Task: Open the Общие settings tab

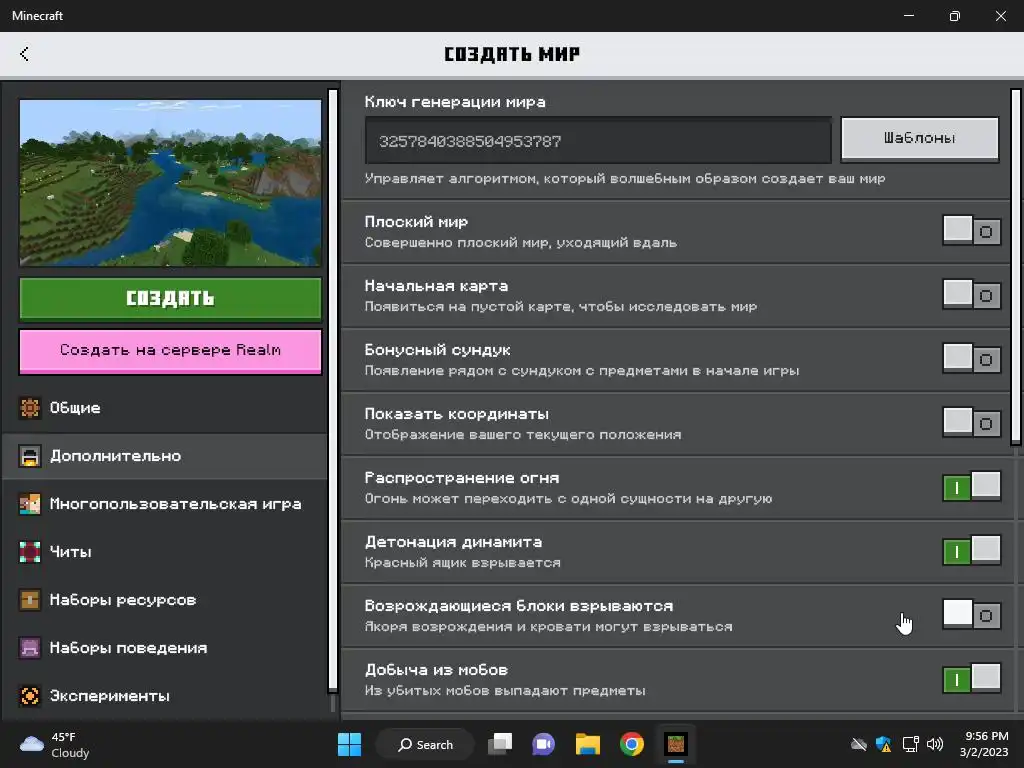Action: click(165, 408)
